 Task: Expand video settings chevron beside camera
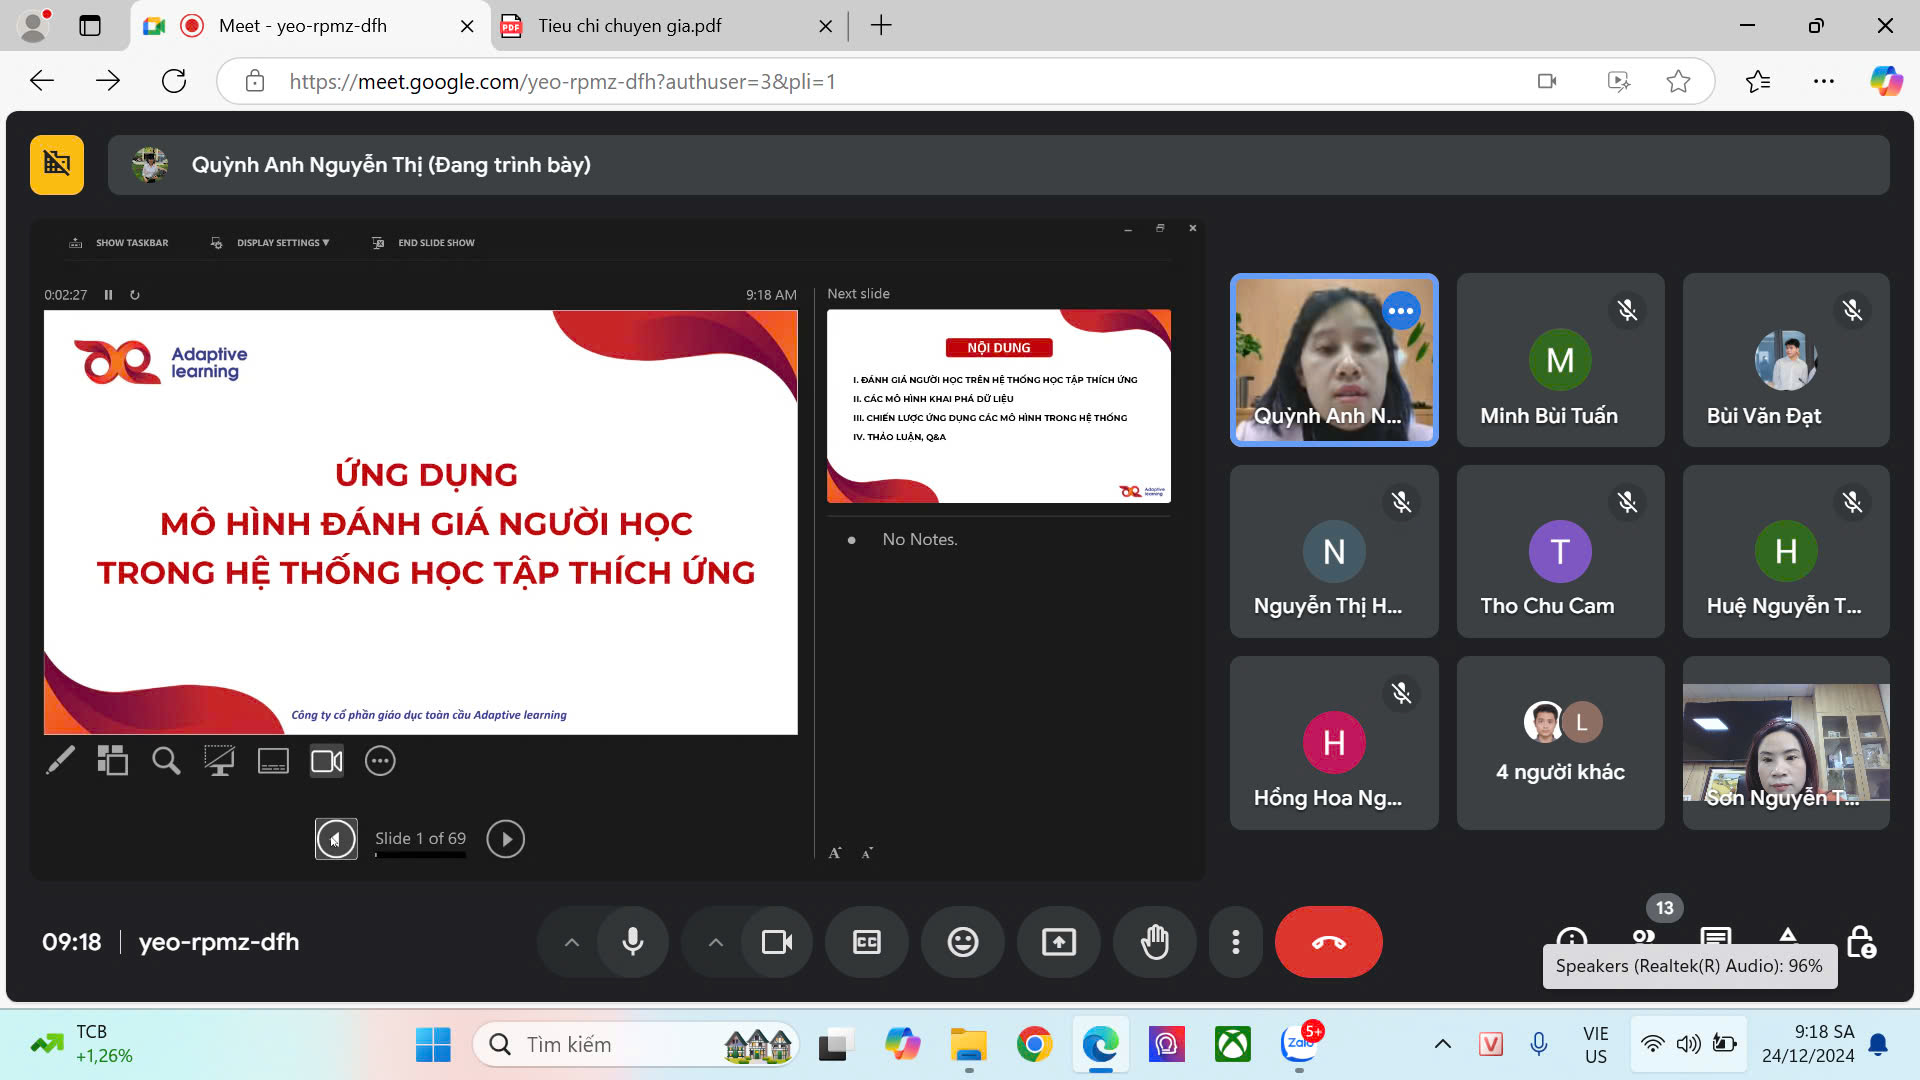tap(715, 942)
